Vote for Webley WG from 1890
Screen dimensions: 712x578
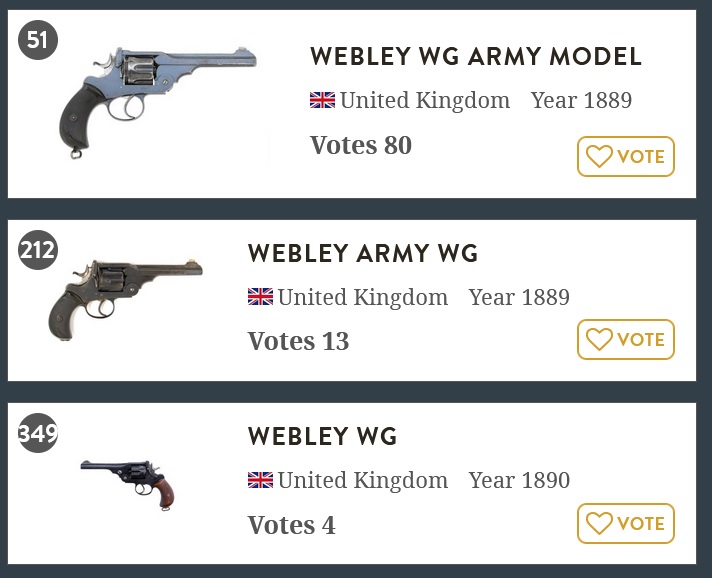pyautogui.click(x=626, y=524)
